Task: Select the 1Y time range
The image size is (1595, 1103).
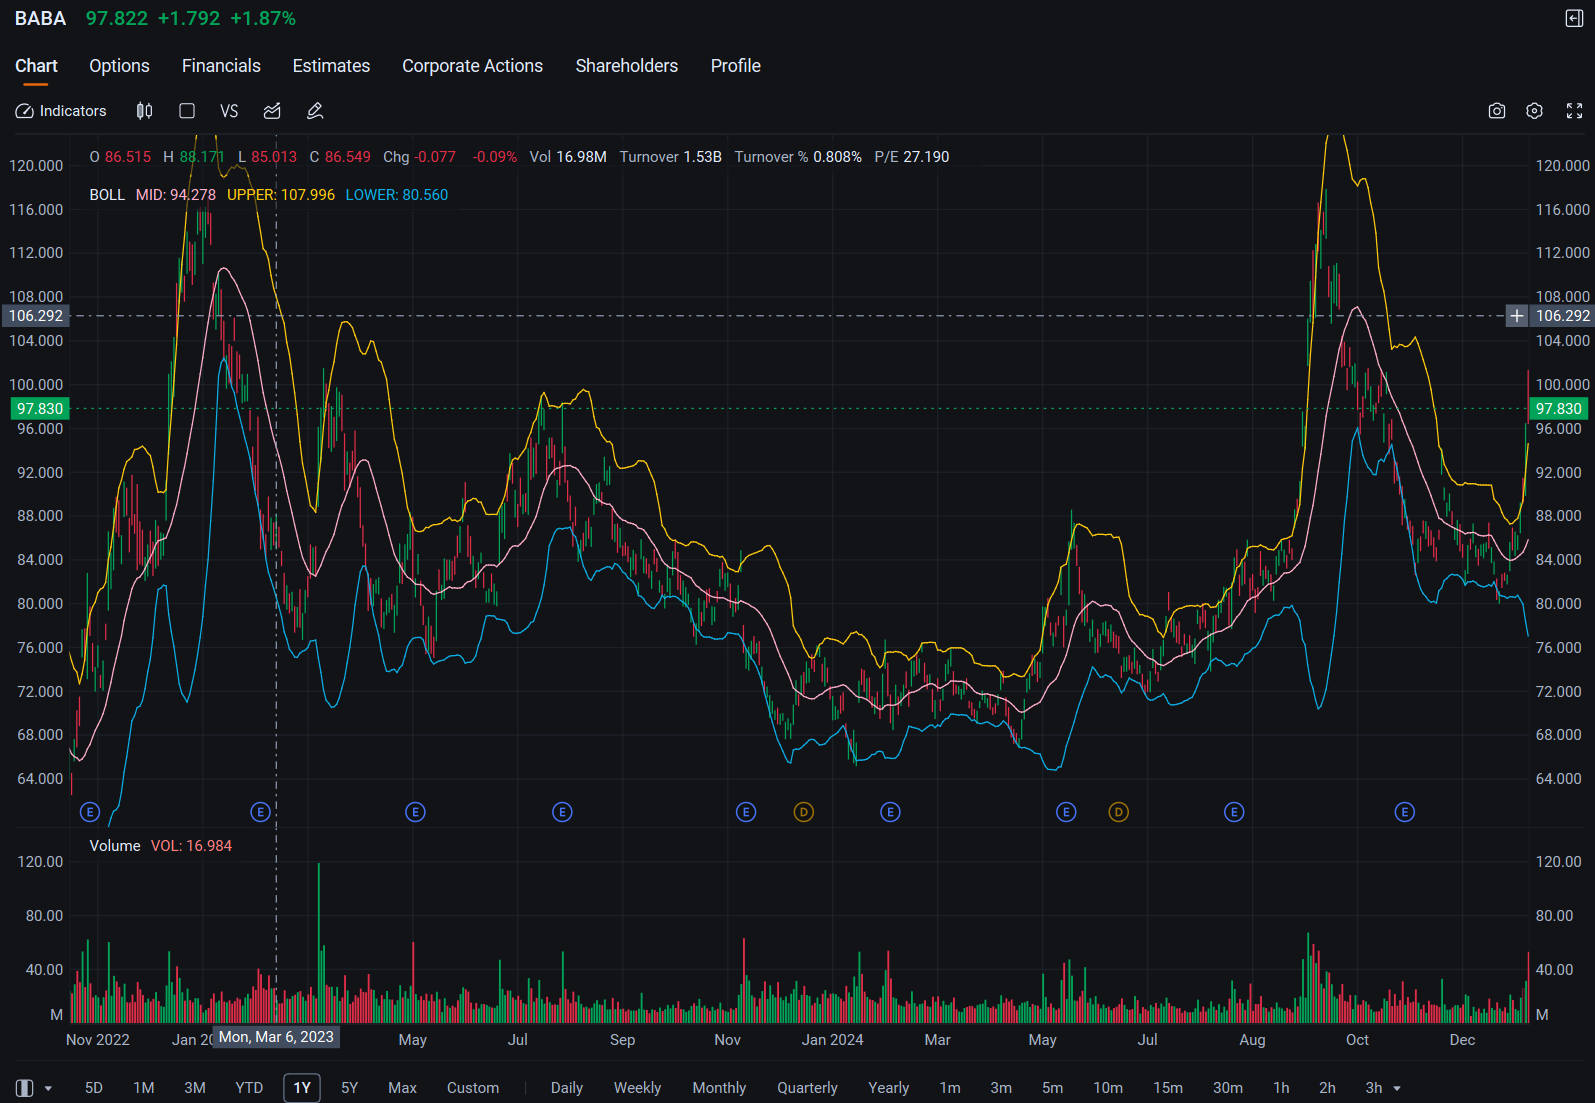Action: point(302,1088)
